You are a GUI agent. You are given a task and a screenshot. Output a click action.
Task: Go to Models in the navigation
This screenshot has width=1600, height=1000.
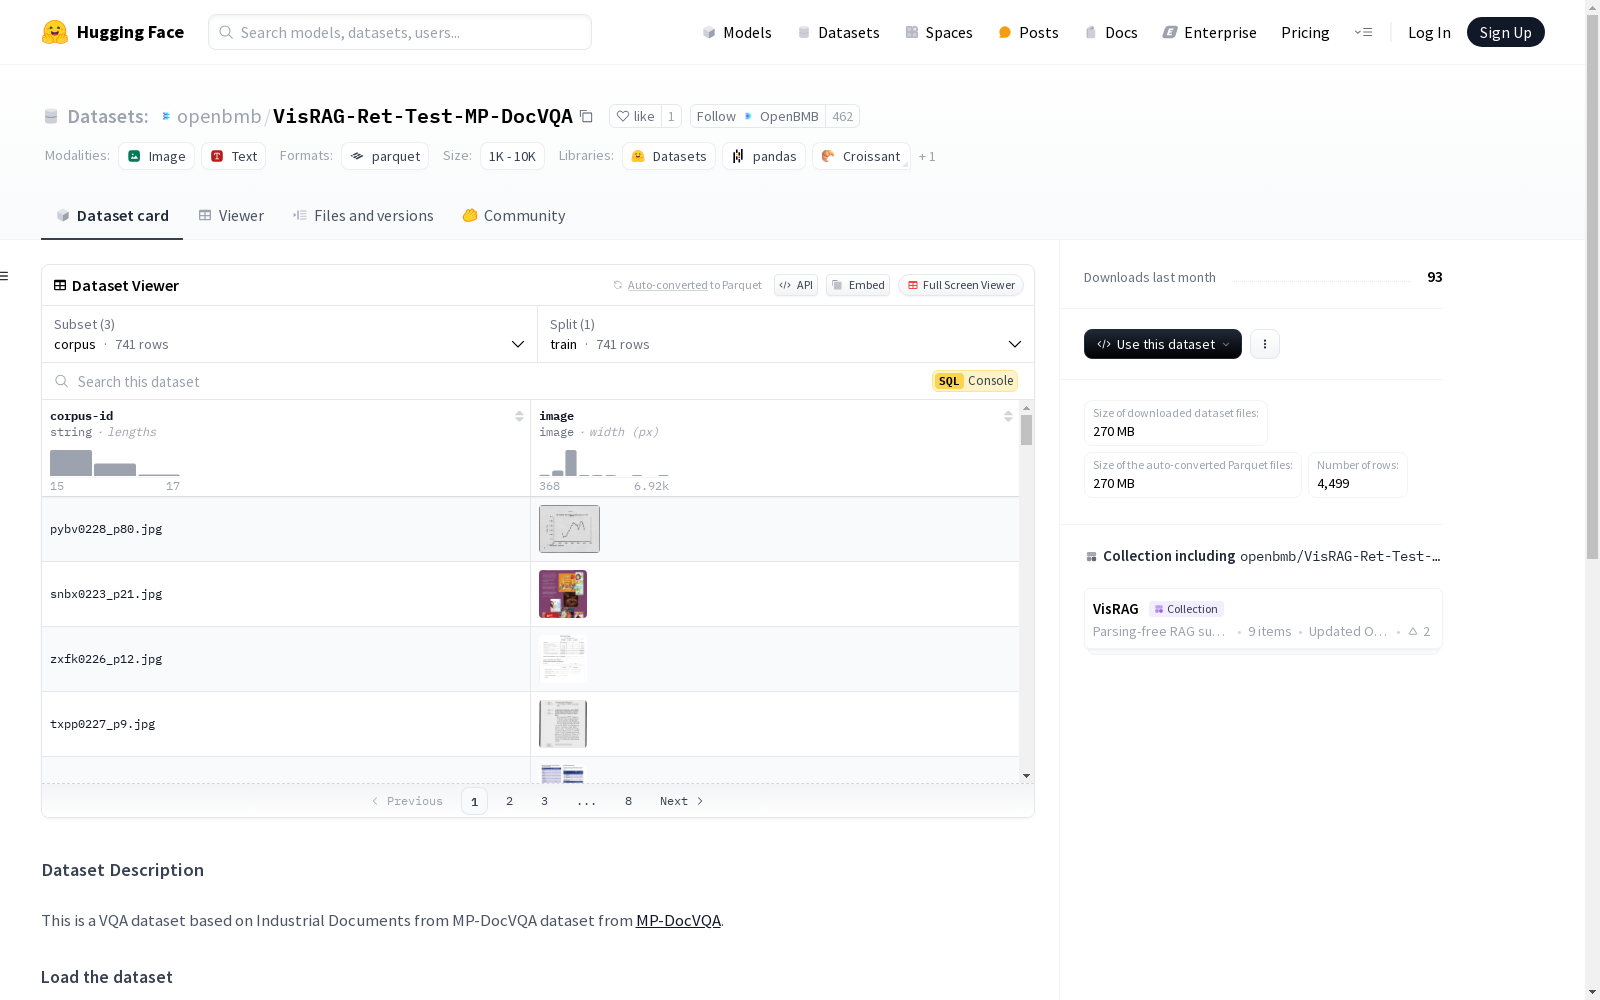737,32
